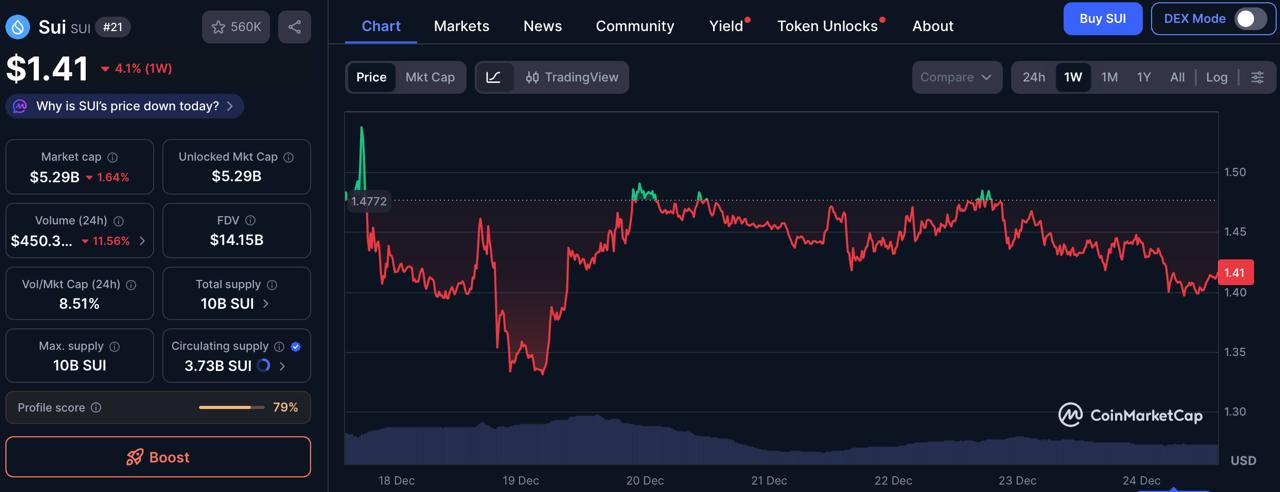This screenshot has height=492, width=1280.
Task: Click the CoinMarketCap watermark logo
Action: click(1131, 414)
